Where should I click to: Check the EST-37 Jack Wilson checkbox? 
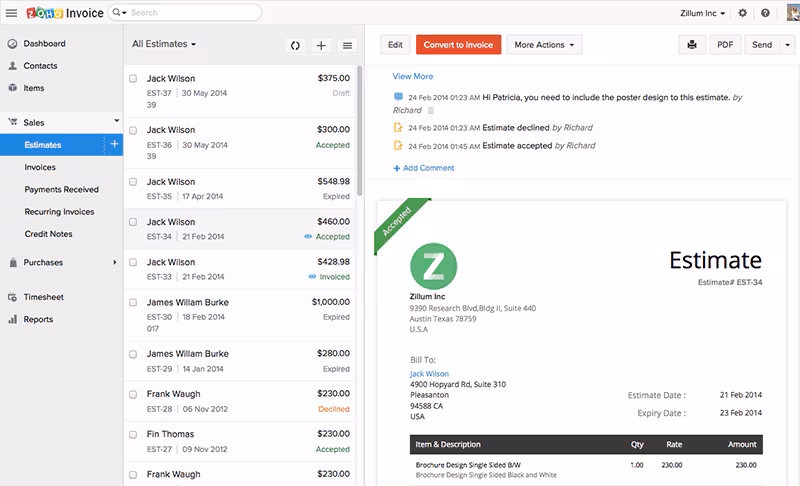[133, 78]
